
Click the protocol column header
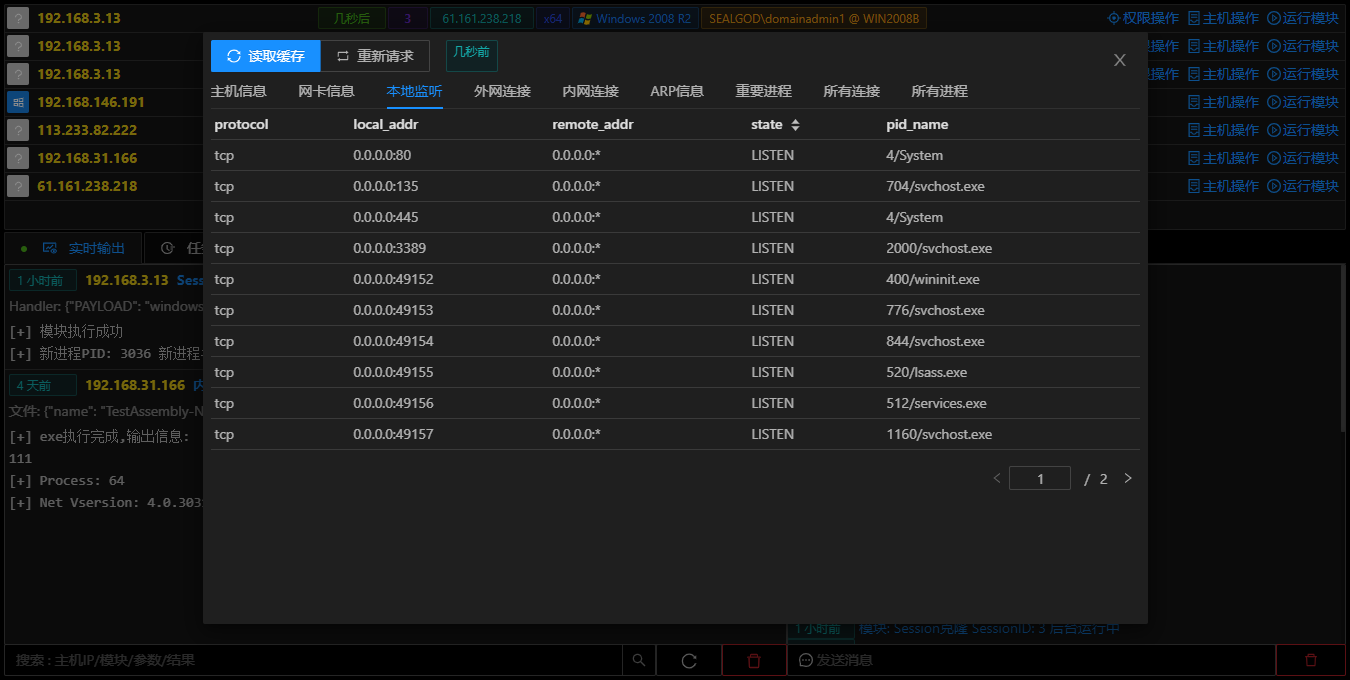coord(241,124)
